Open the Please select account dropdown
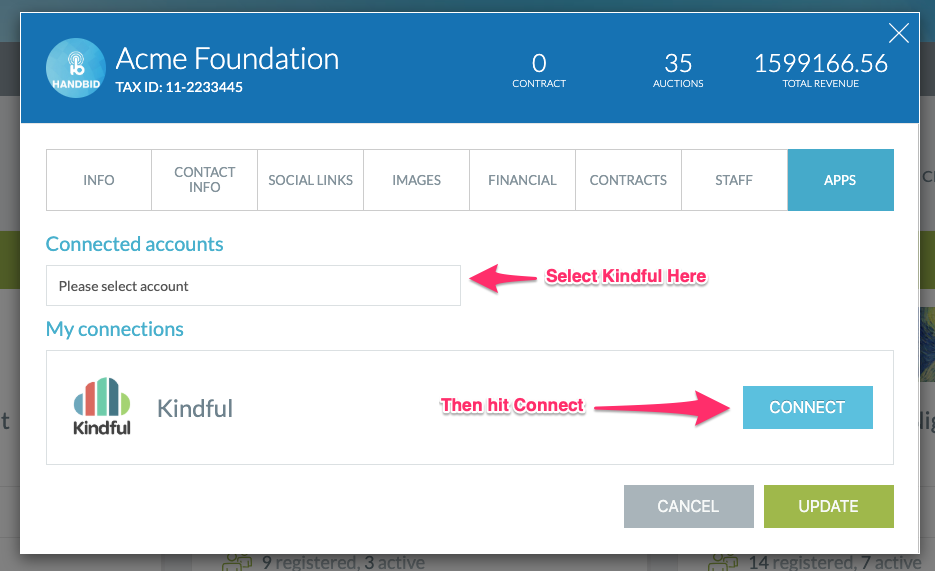 [253, 286]
